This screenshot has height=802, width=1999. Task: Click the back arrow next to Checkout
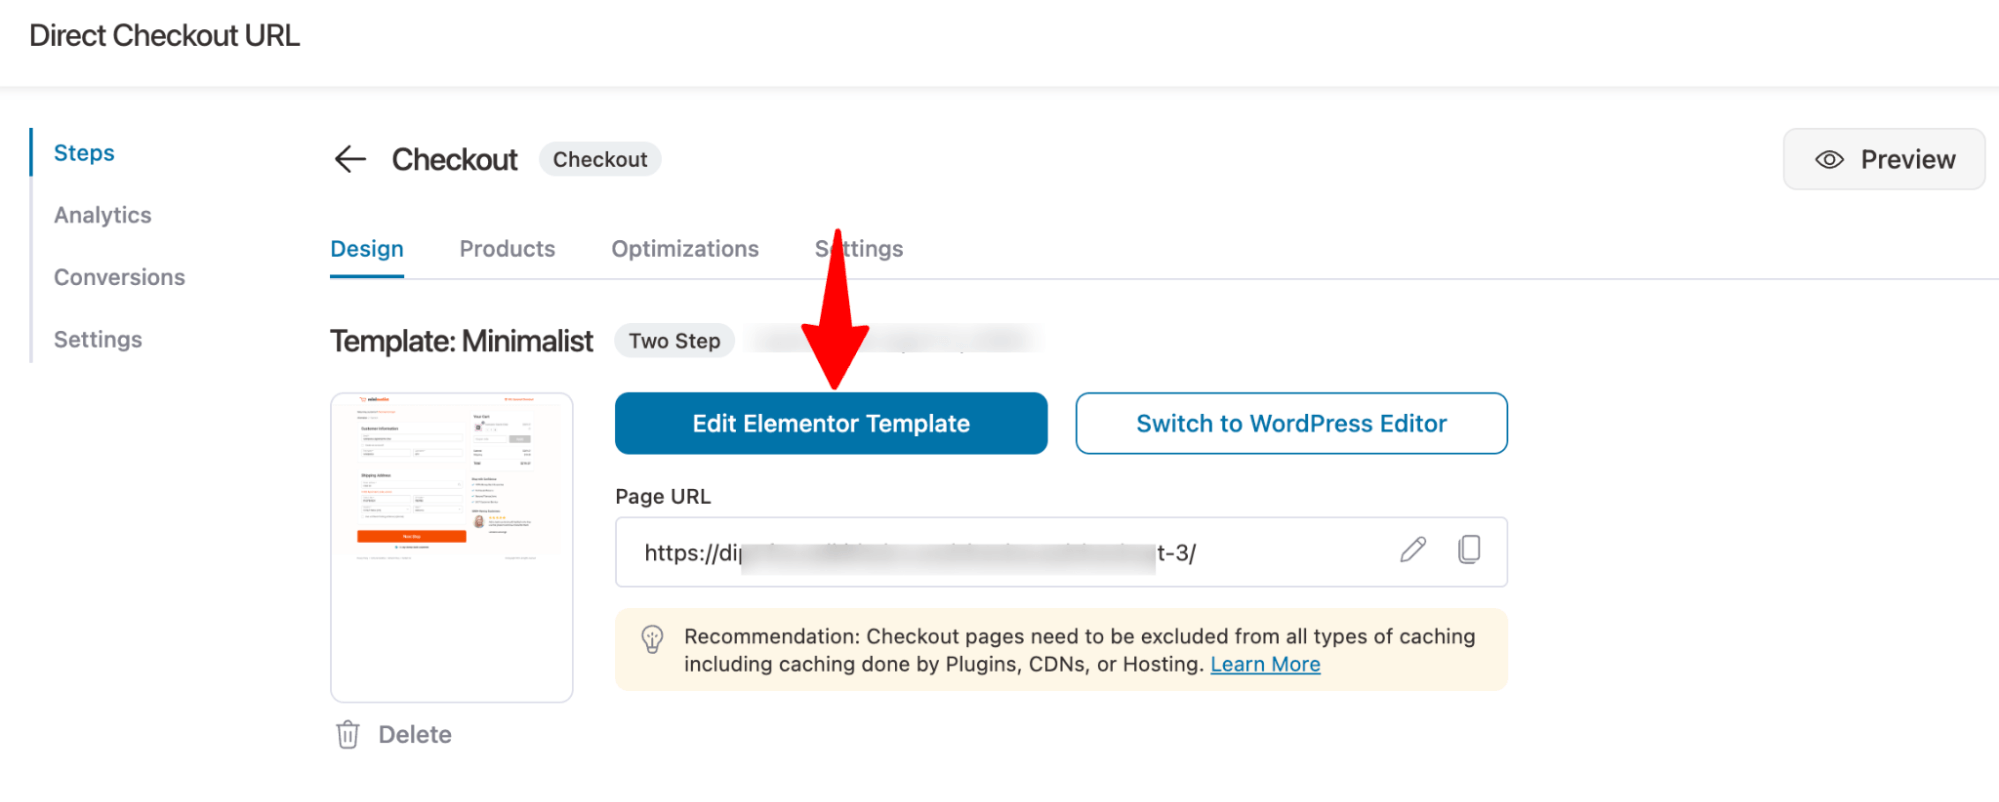(x=350, y=159)
